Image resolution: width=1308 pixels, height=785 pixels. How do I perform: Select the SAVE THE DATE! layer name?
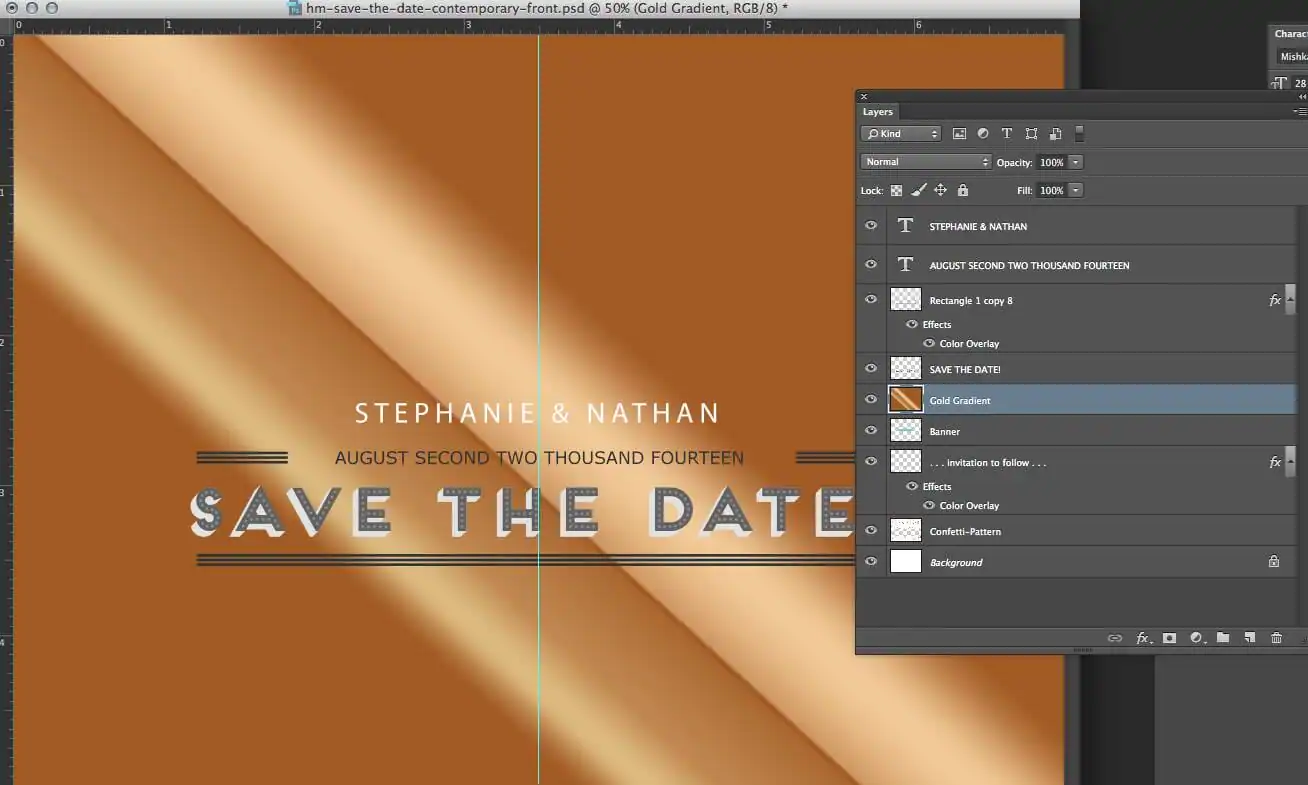click(x=964, y=369)
